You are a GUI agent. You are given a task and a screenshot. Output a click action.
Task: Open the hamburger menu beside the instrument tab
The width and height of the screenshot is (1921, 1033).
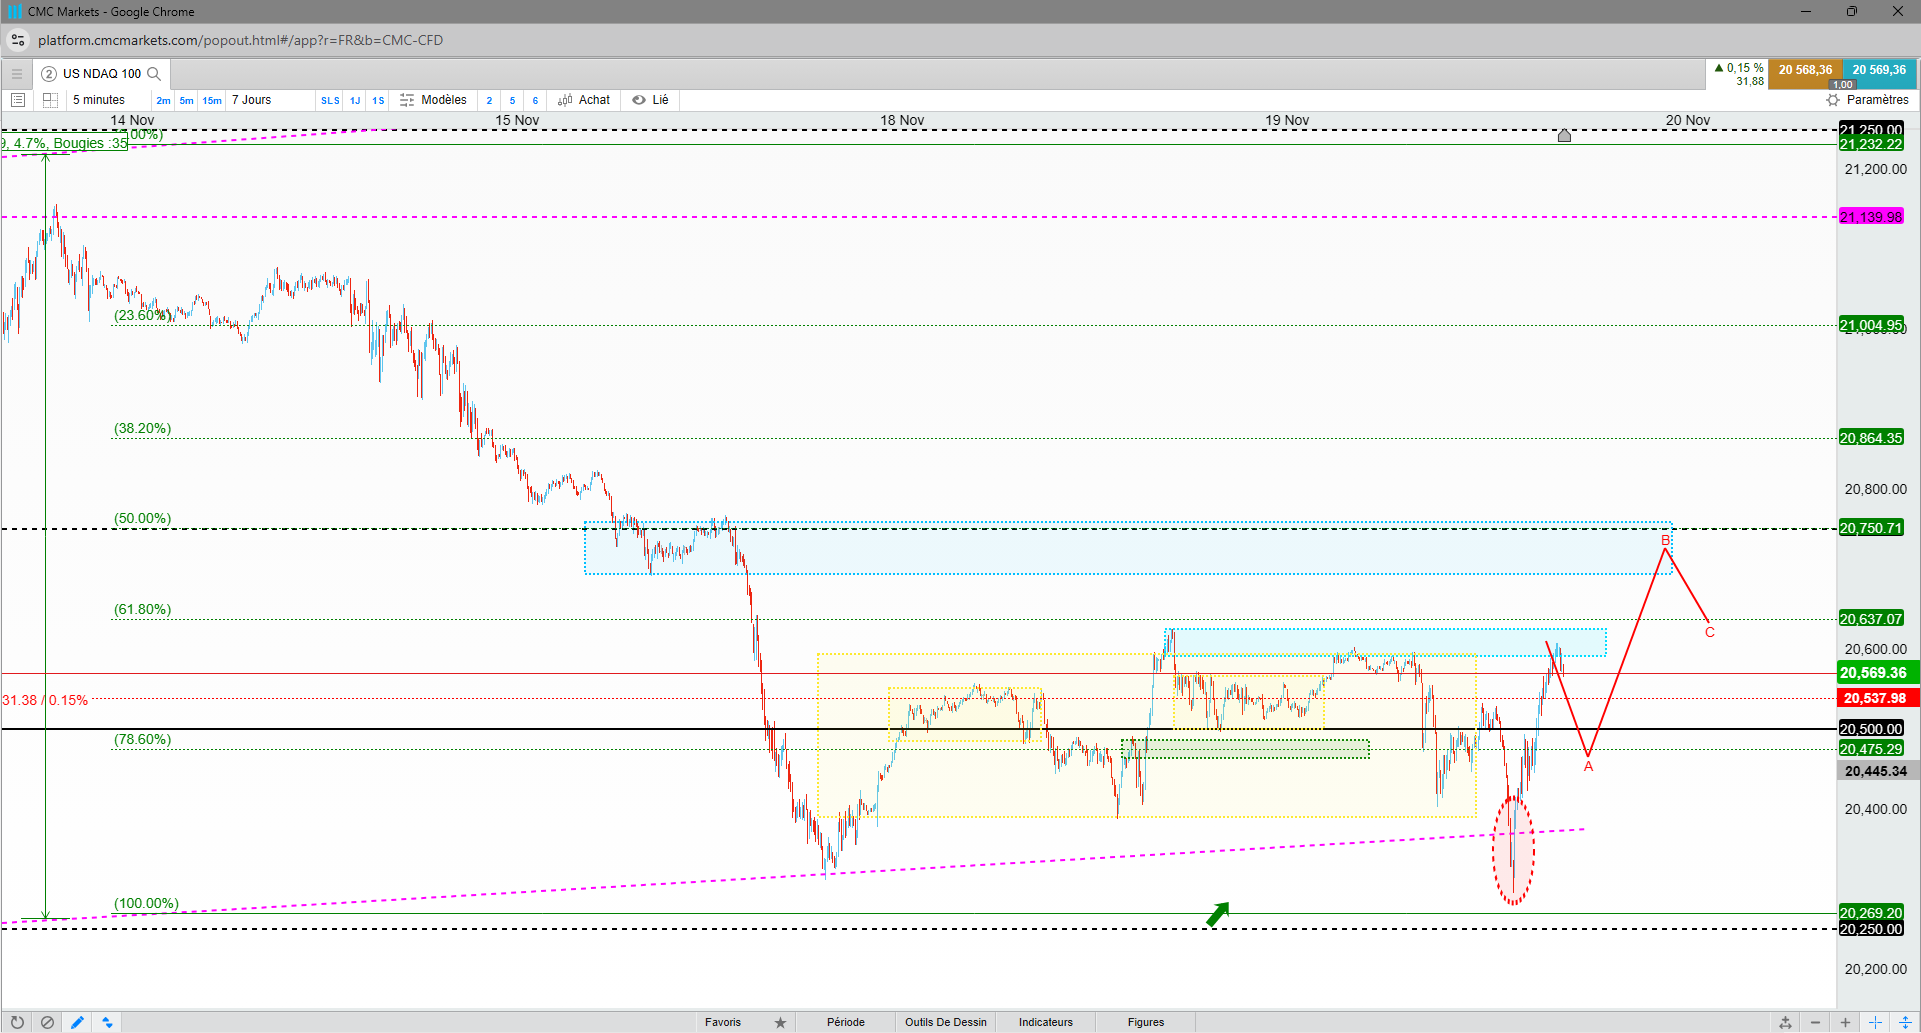coord(16,74)
